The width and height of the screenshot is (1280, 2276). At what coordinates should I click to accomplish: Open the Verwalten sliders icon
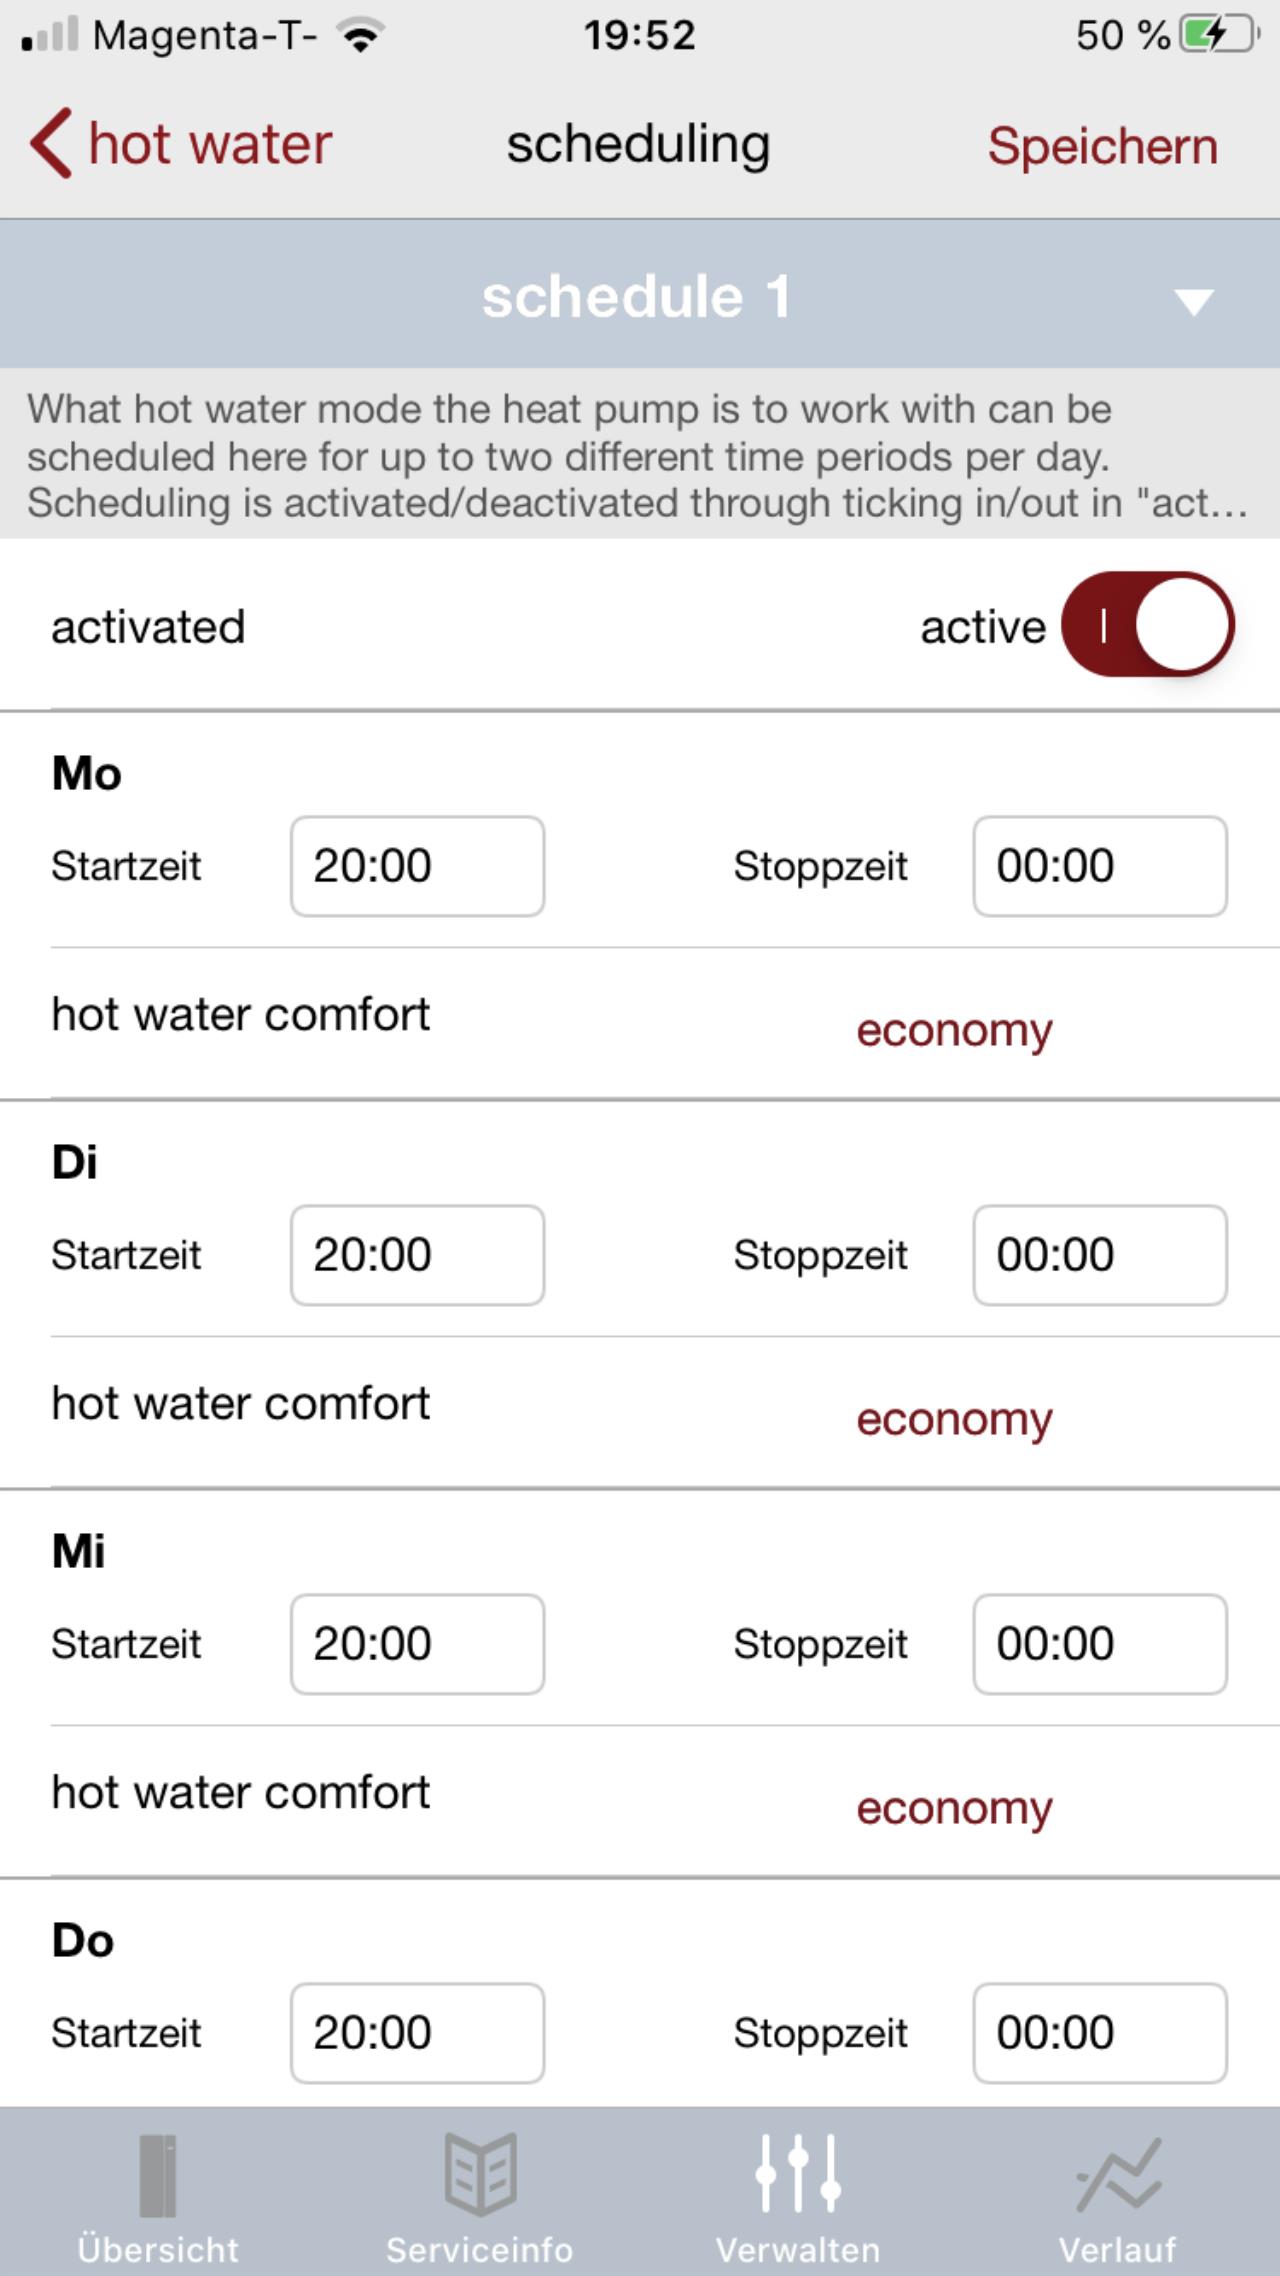click(x=798, y=2173)
